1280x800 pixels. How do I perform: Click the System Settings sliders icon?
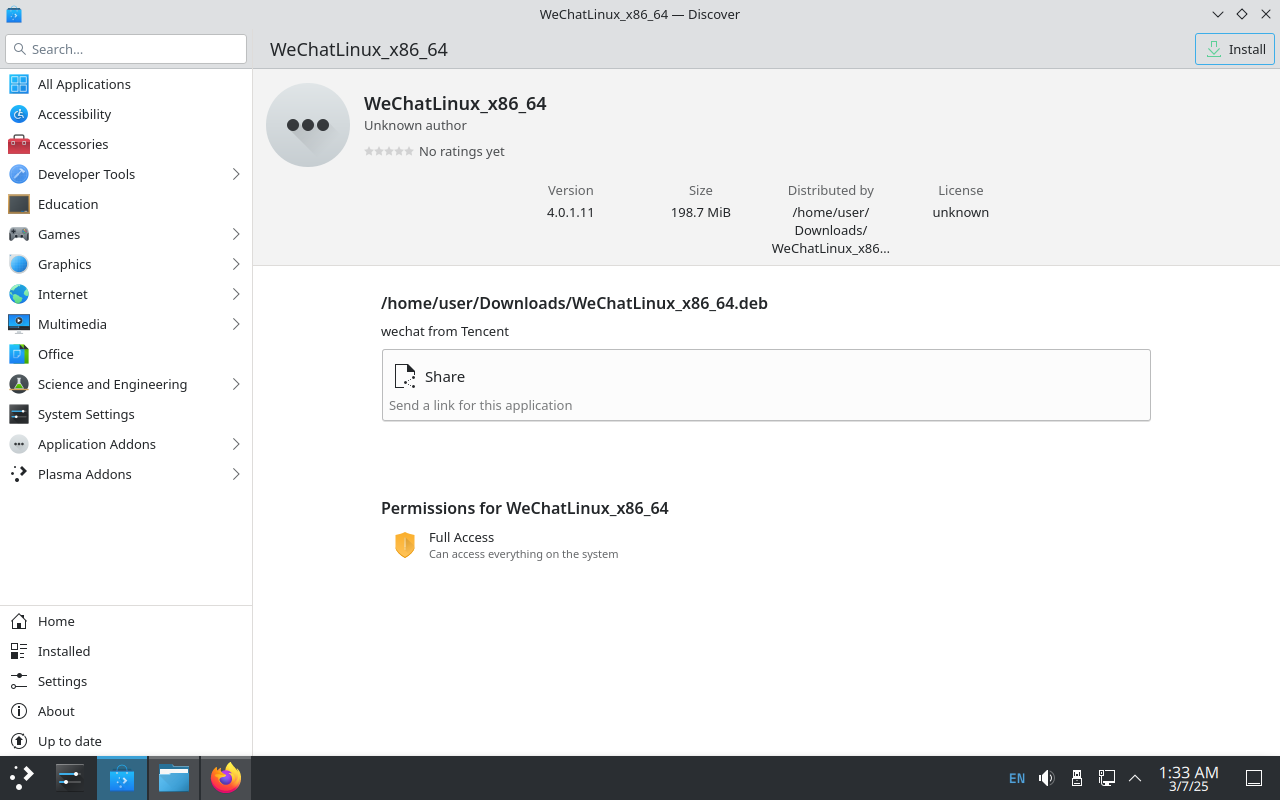pyautogui.click(x=19, y=414)
